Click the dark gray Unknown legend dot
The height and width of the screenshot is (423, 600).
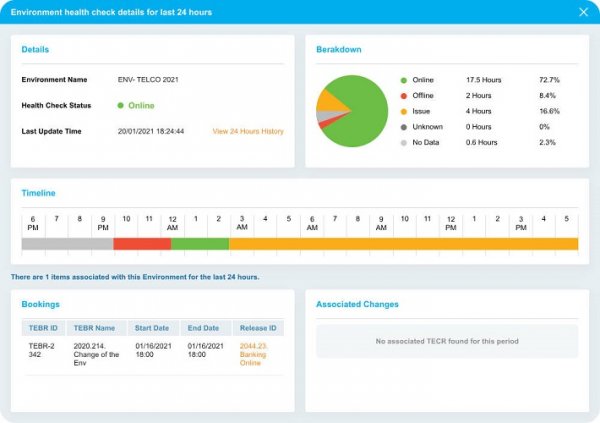click(x=403, y=127)
